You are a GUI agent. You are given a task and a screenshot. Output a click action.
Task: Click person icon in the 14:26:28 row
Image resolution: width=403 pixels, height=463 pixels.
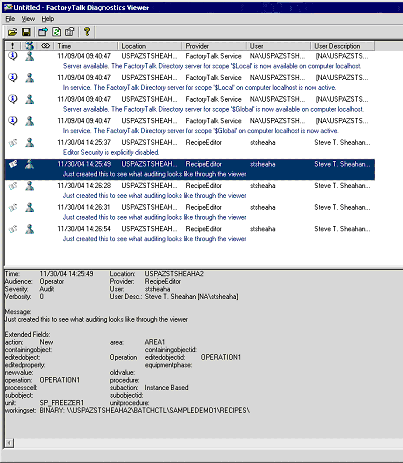[x=30, y=186]
